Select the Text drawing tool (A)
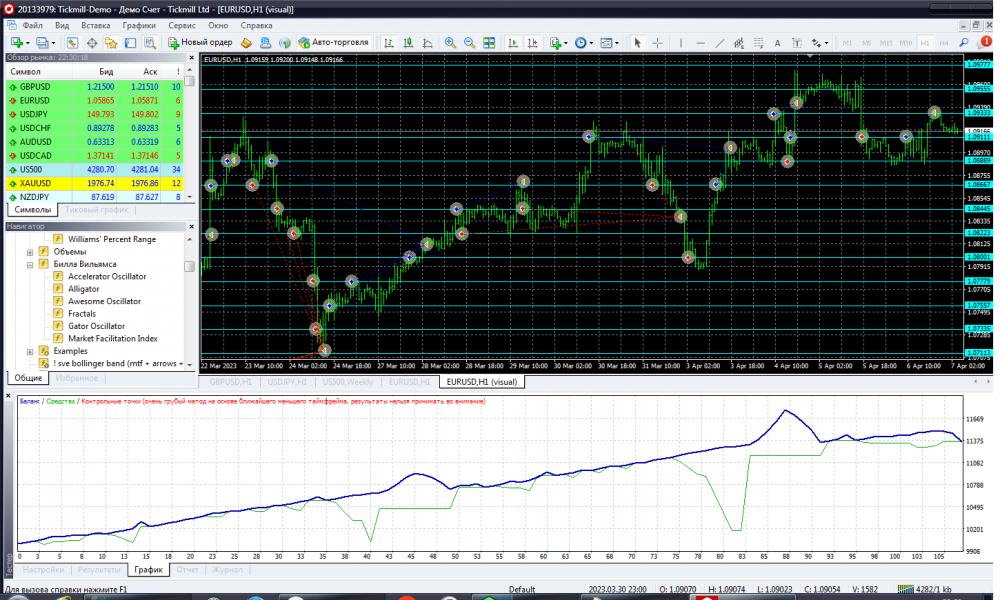The height and width of the screenshot is (600, 1000). click(x=777, y=43)
